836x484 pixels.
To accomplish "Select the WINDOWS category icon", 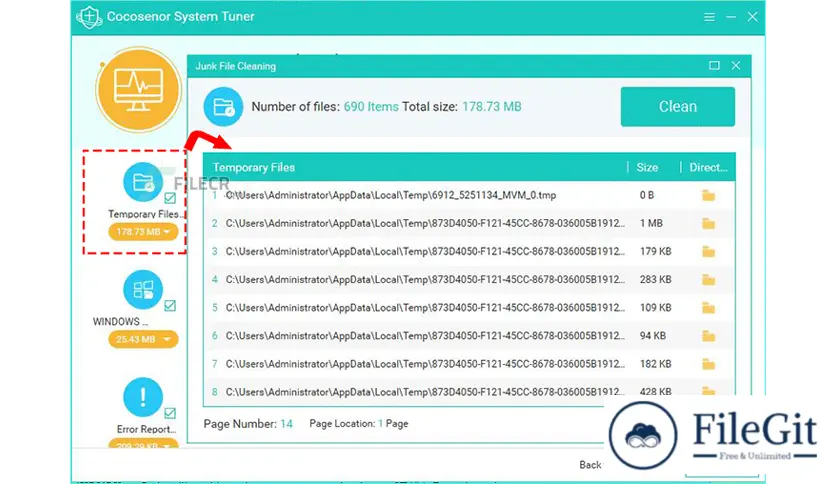I will pyautogui.click(x=143, y=290).
